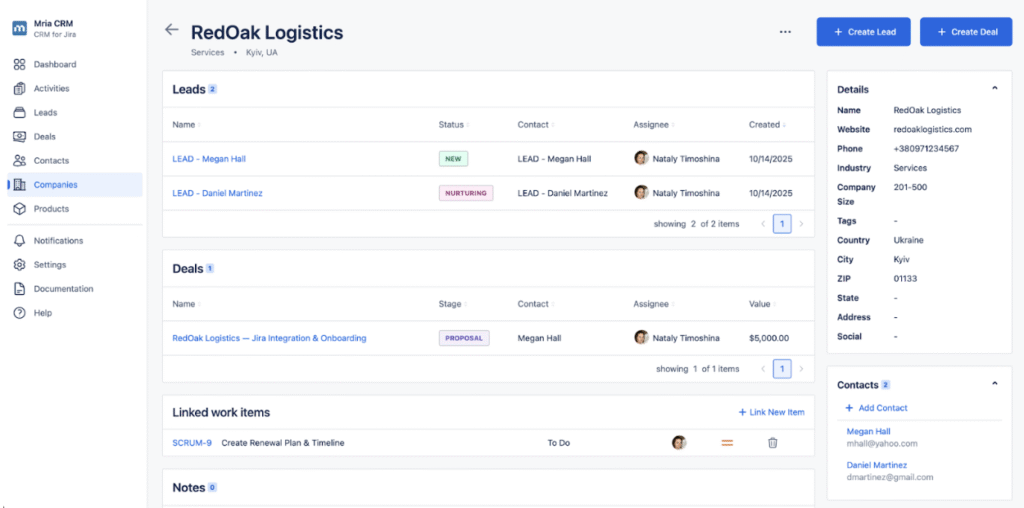Image resolution: width=1024 pixels, height=508 pixels.
Task: Click the mhall@yahoo.com email
Action: pos(882,443)
